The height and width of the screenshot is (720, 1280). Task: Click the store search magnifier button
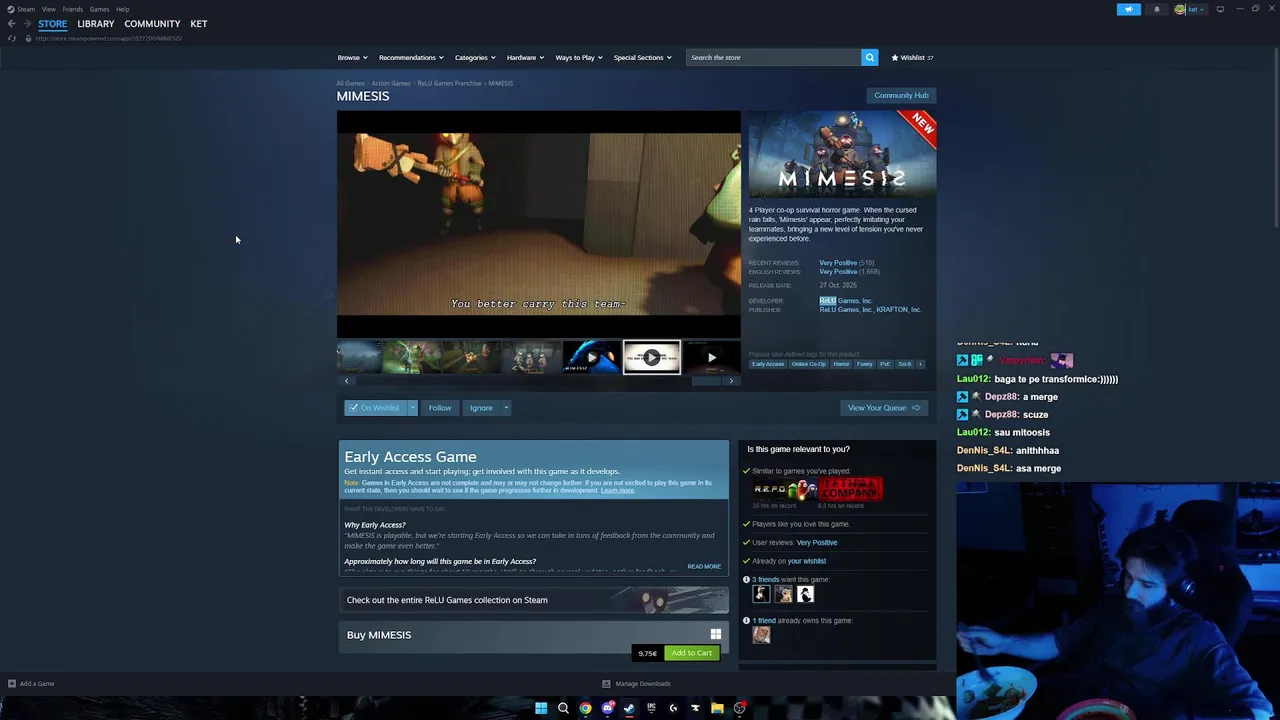[x=870, y=57]
